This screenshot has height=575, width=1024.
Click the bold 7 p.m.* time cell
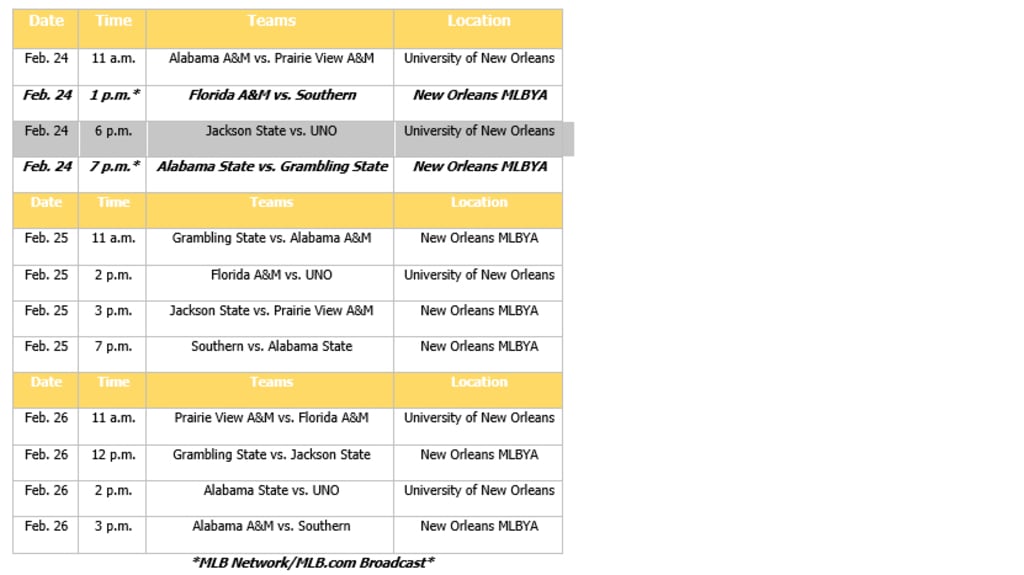click(x=113, y=167)
